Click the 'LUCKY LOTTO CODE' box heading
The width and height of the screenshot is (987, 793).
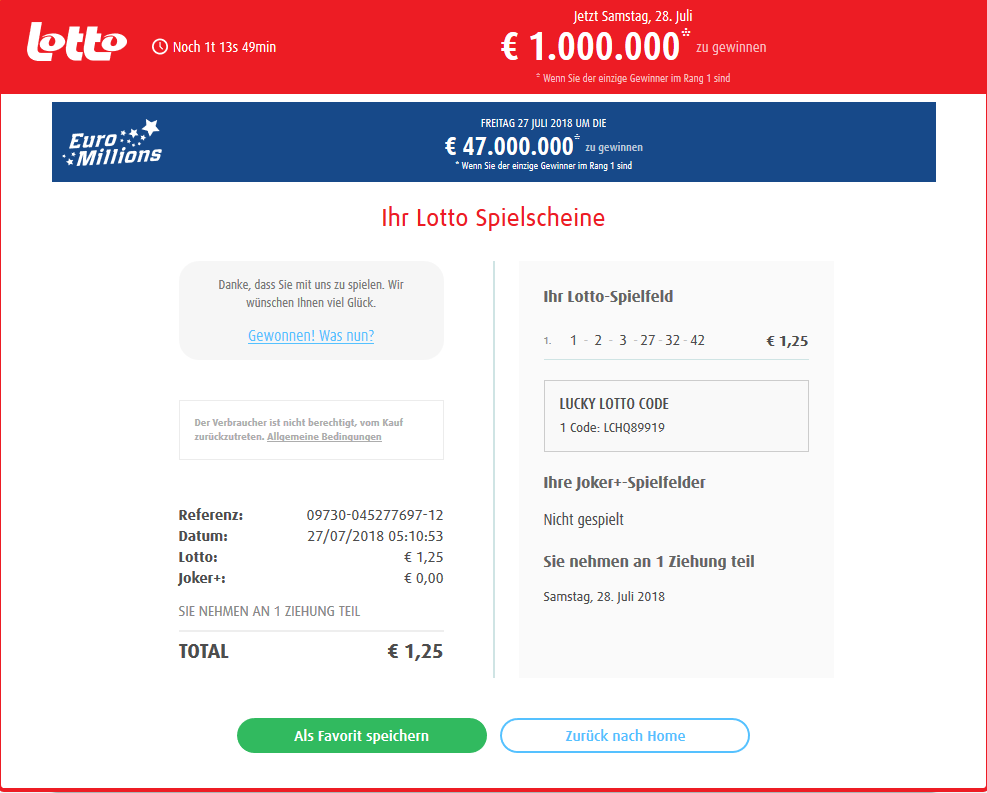pyautogui.click(x=614, y=403)
